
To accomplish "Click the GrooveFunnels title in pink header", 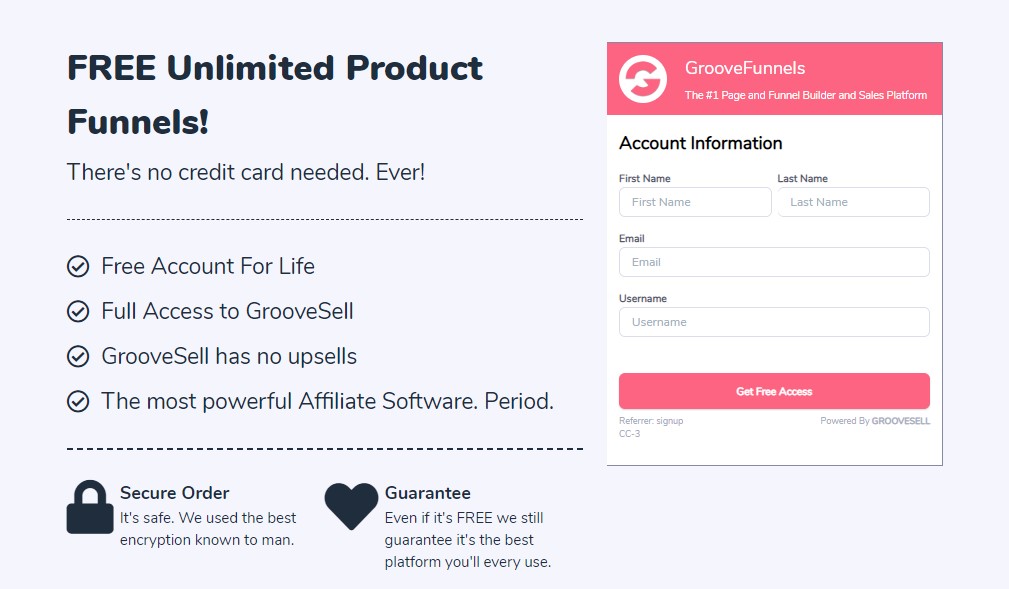I will pos(745,68).
